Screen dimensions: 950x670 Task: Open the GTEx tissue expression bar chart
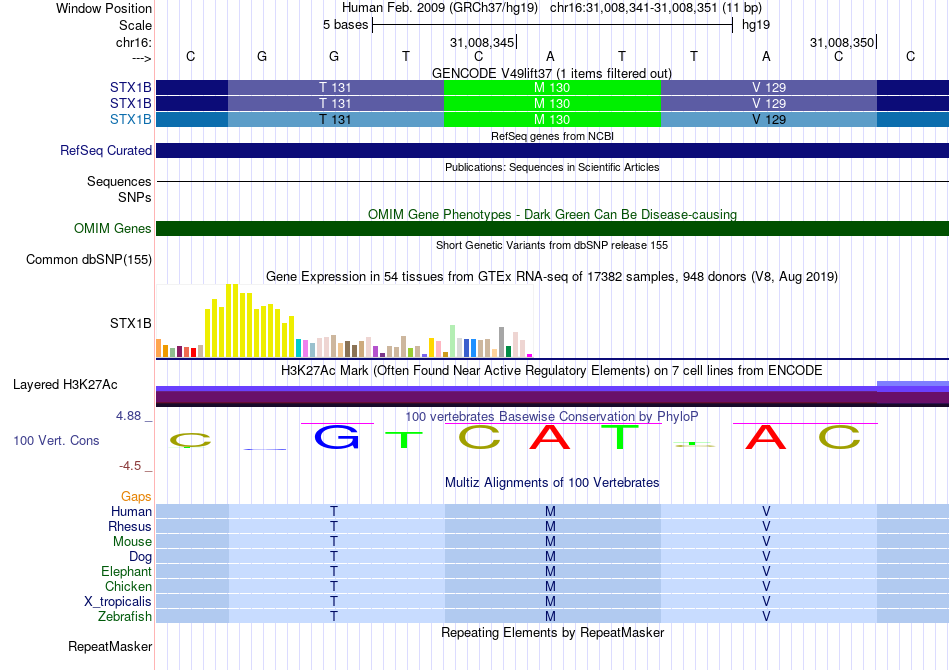(344, 321)
